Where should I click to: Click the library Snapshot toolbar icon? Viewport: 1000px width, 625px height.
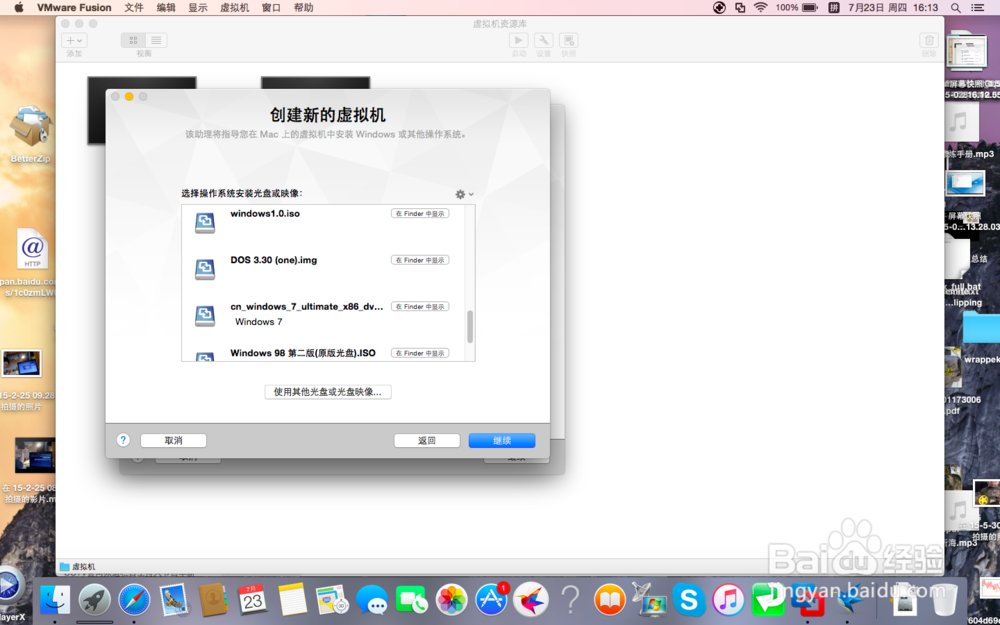pyautogui.click(x=569, y=40)
